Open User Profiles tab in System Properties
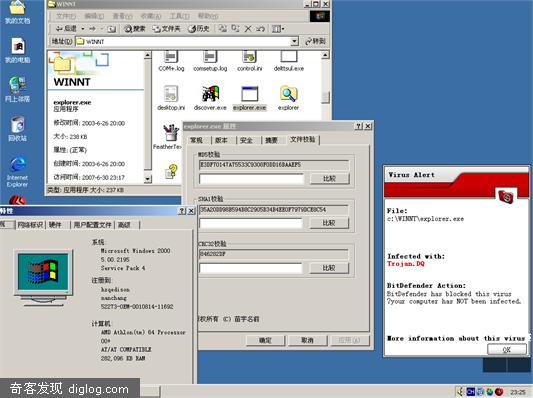The width and height of the screenshot is (533, 398). pyautogui.click(x=93, y=225)
